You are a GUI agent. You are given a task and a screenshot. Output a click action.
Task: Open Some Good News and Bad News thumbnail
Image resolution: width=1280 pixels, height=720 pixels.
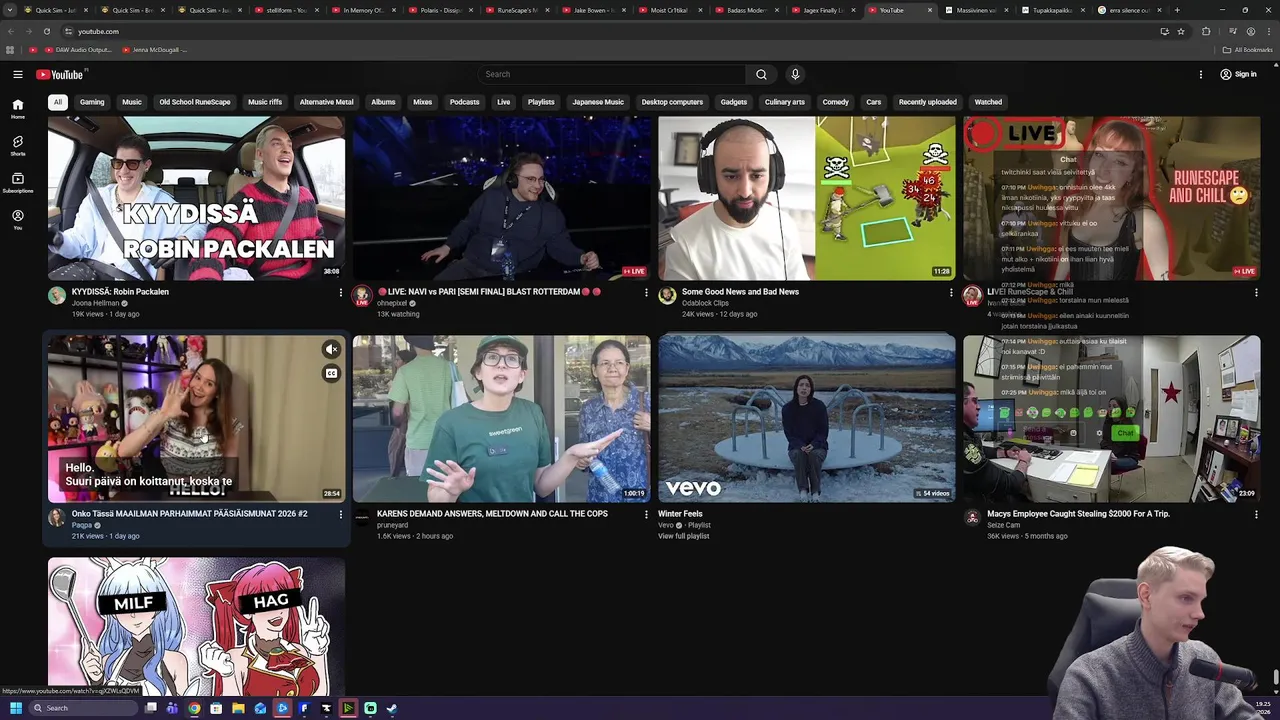(x=807, y=198)
